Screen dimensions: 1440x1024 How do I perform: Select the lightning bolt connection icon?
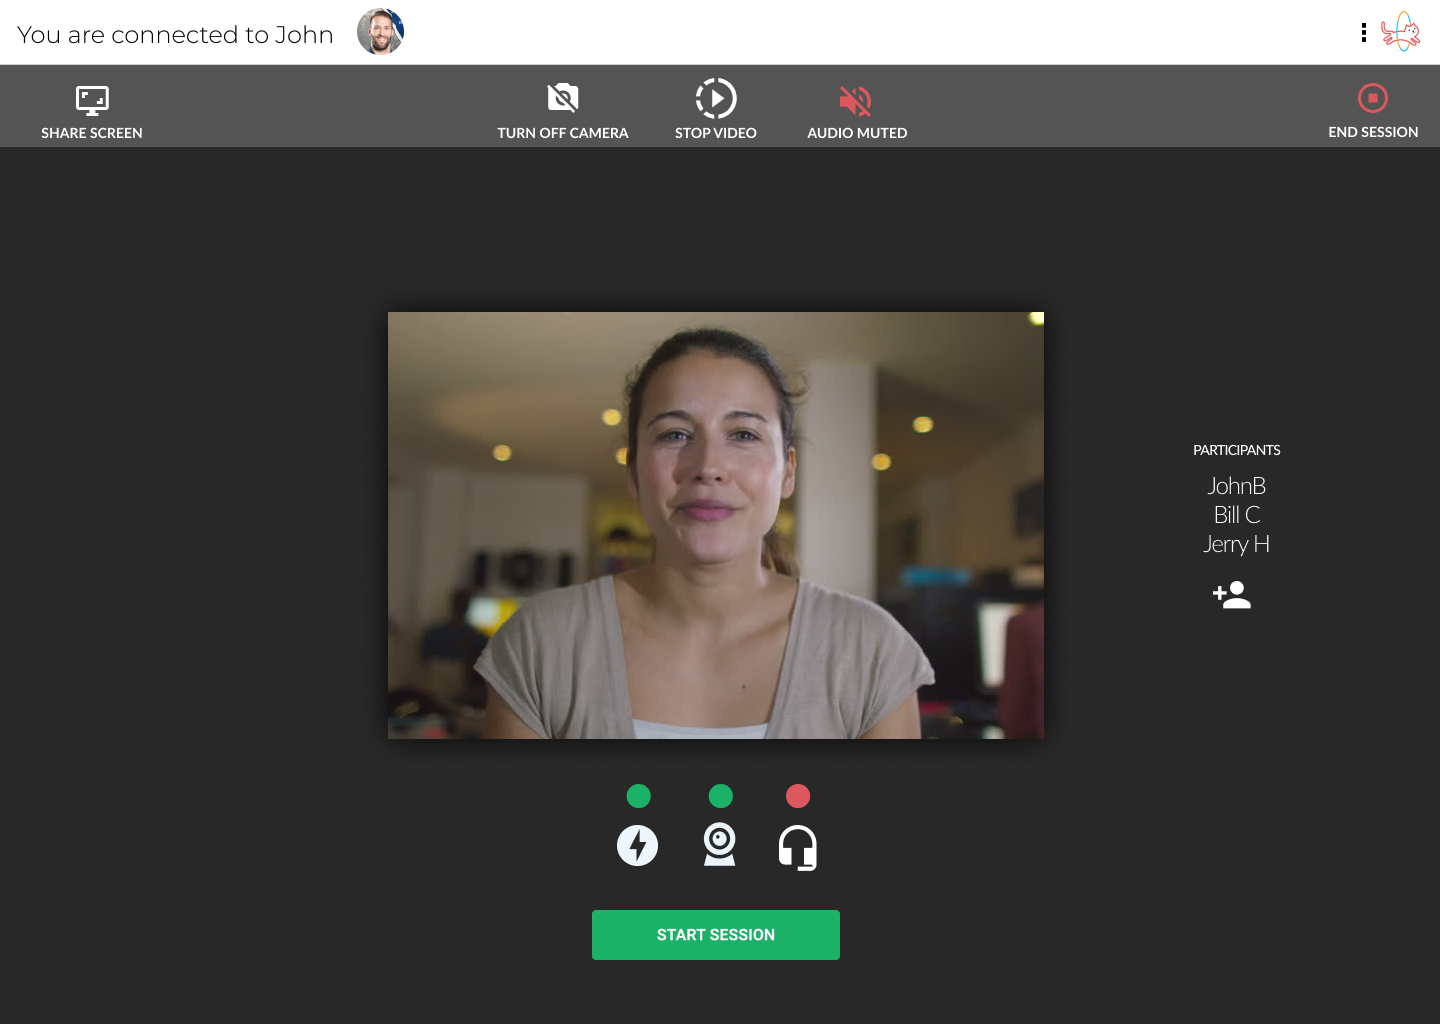[638, 846]
